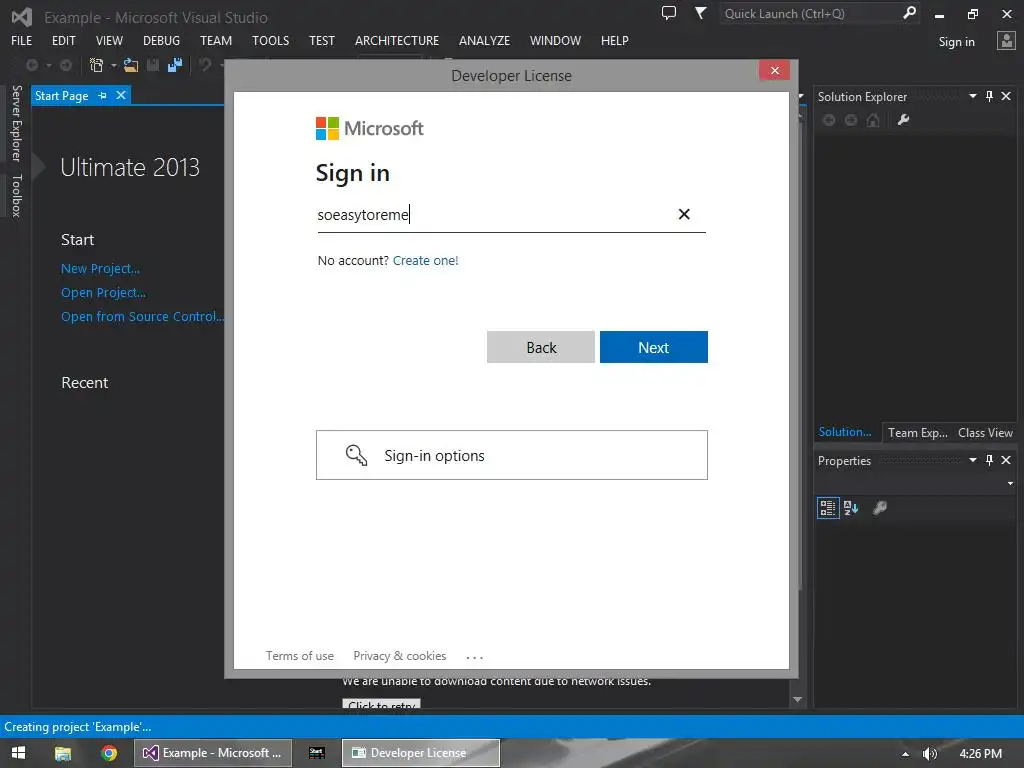Click the Solution Explorer Forward icon

click(851, 120)
